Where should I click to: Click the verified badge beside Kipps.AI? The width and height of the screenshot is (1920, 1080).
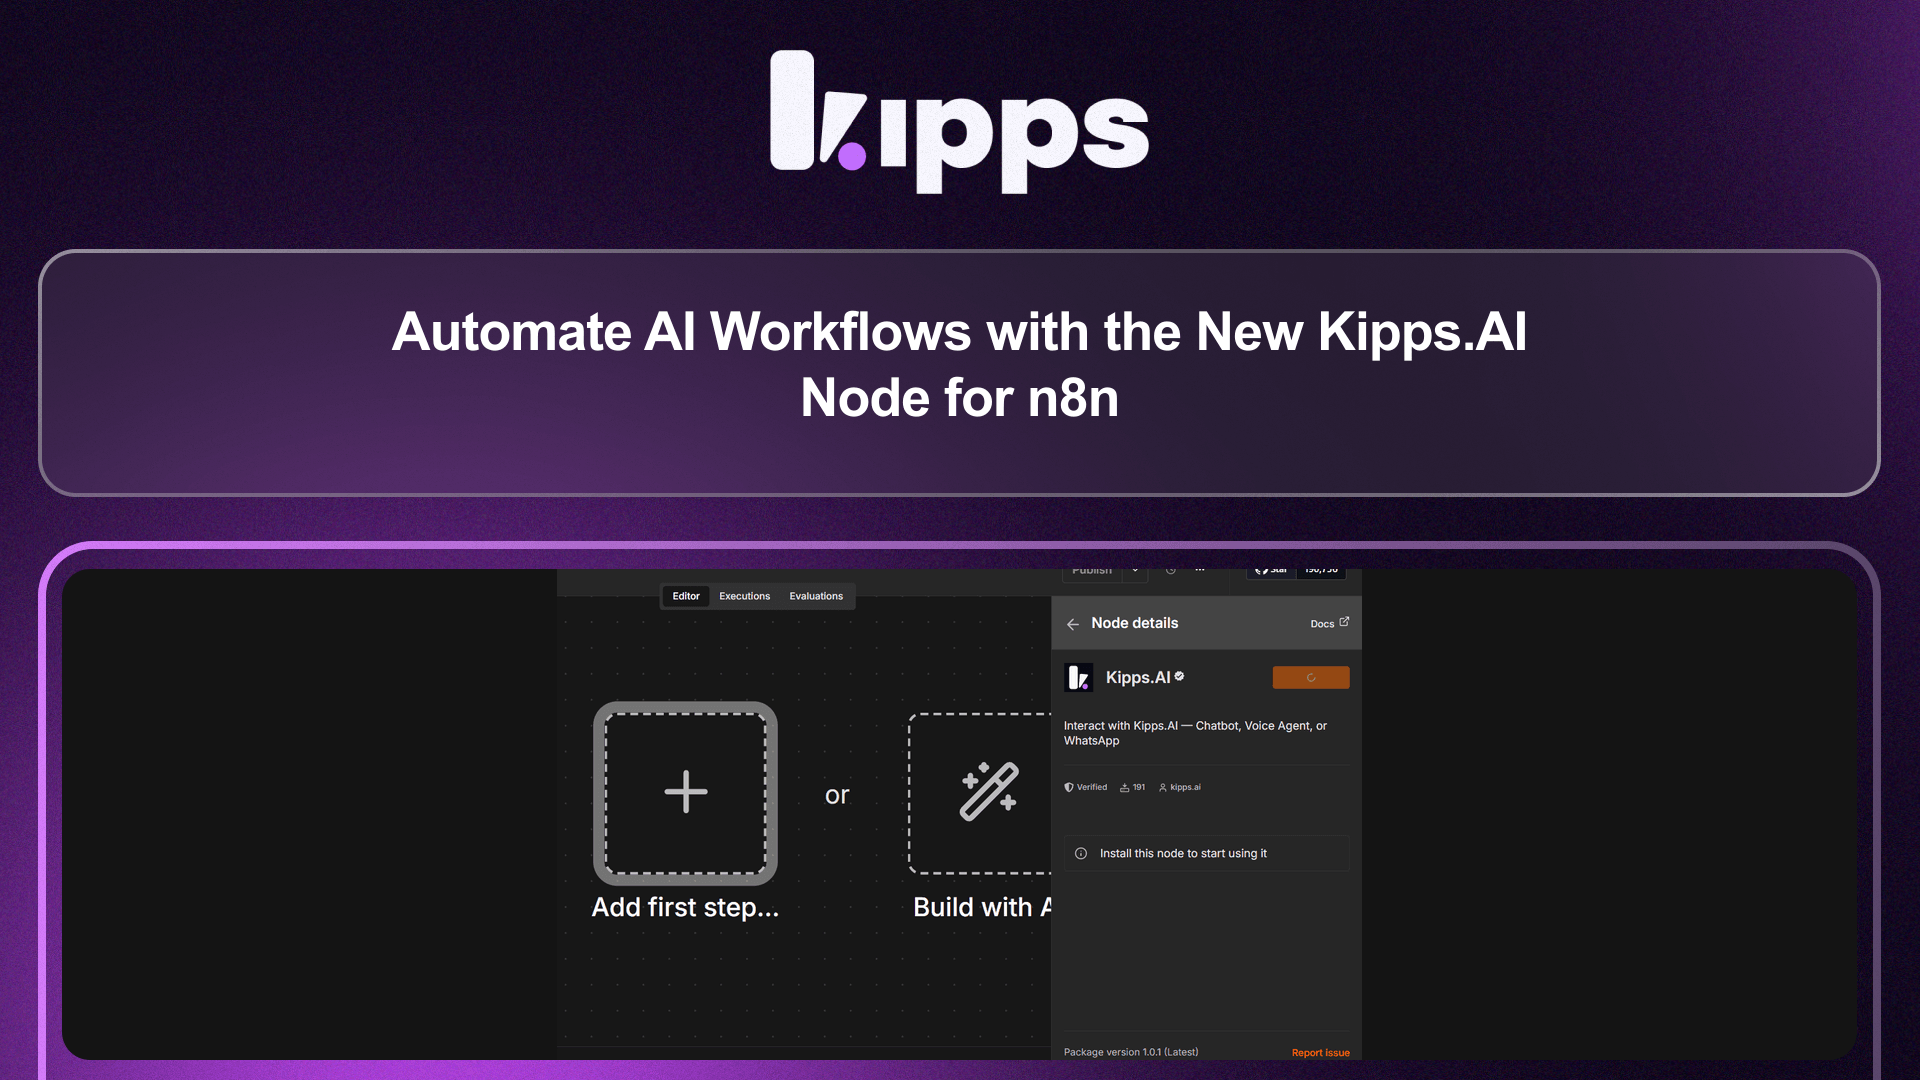pyautogui.click(x=1180, y=676)
